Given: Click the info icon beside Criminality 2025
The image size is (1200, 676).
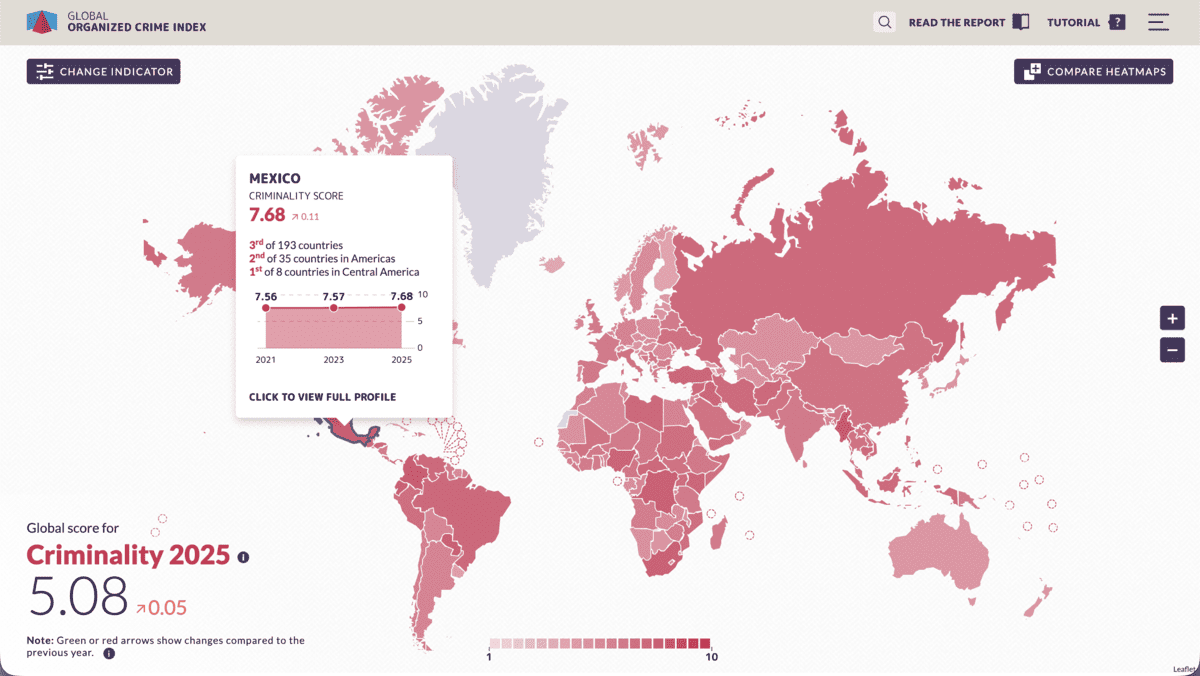Looking at the screenshot, I should click(x=243, y=557).
